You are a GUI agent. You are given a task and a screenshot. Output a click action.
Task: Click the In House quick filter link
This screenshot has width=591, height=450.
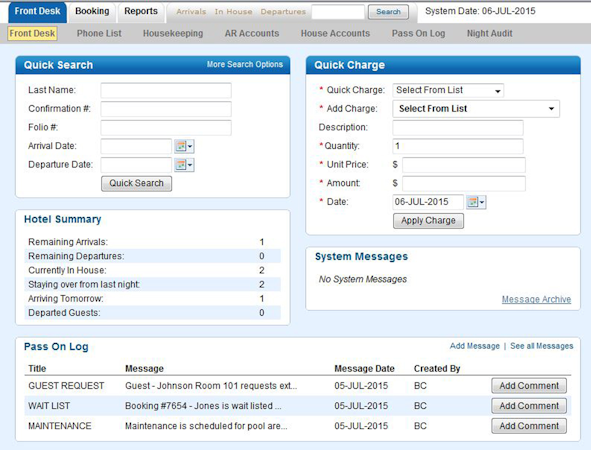pos(233,12)
